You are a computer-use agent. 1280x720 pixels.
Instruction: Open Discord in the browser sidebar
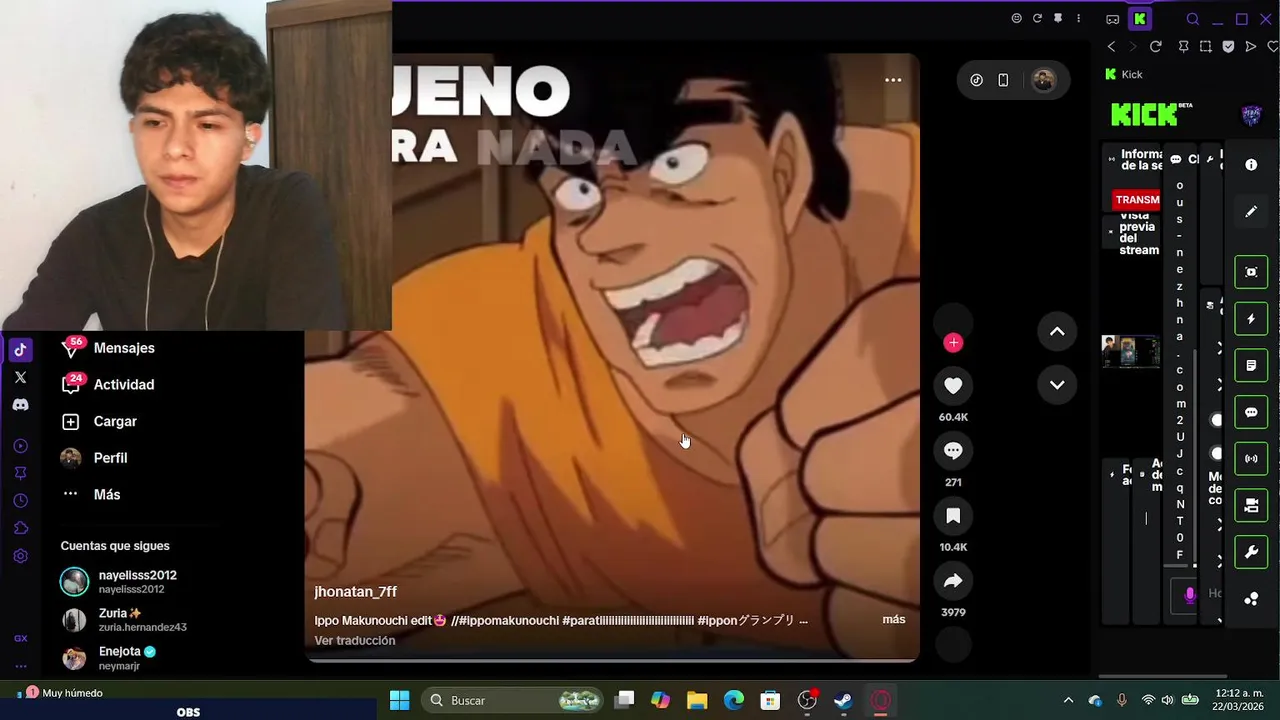click(20, 405)
